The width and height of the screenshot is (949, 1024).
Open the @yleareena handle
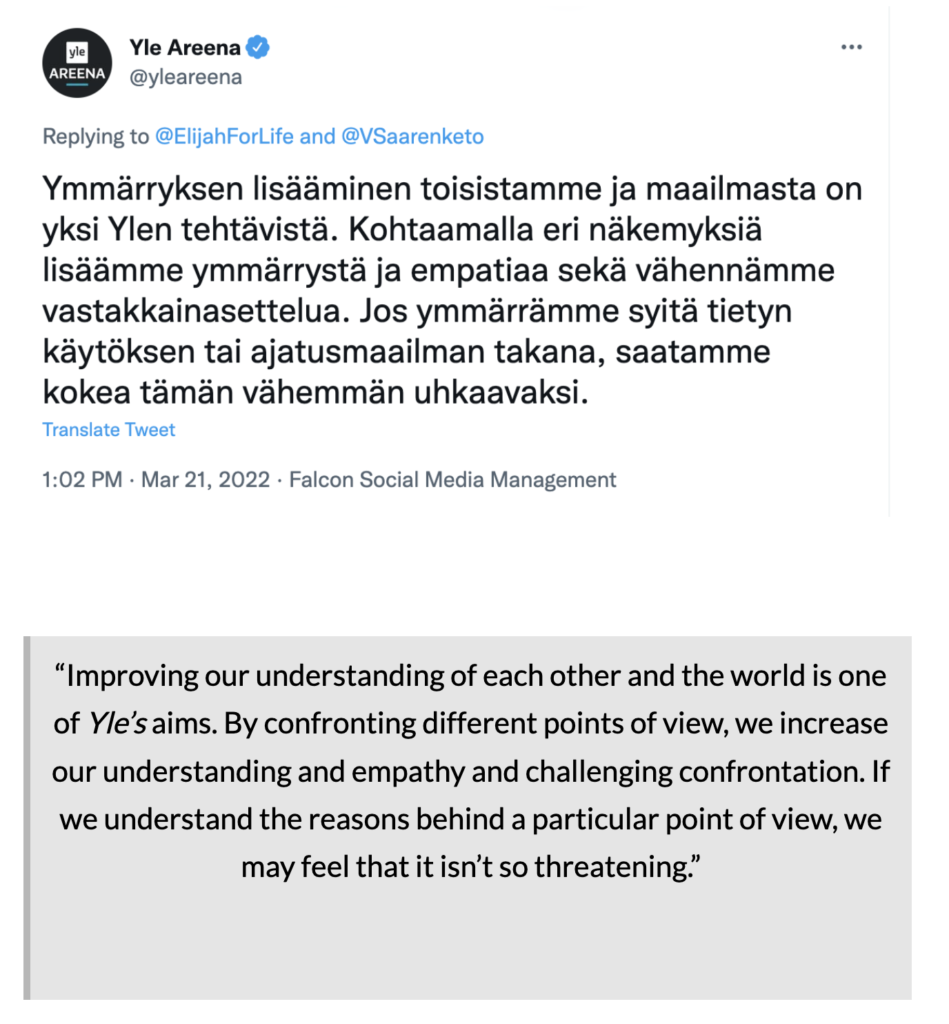[x=185, y=77]
